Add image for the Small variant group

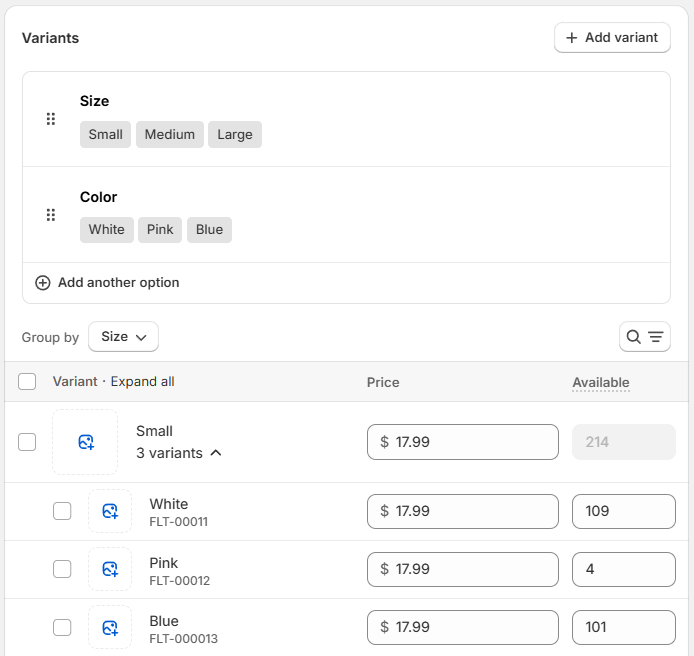click(85, 442)
